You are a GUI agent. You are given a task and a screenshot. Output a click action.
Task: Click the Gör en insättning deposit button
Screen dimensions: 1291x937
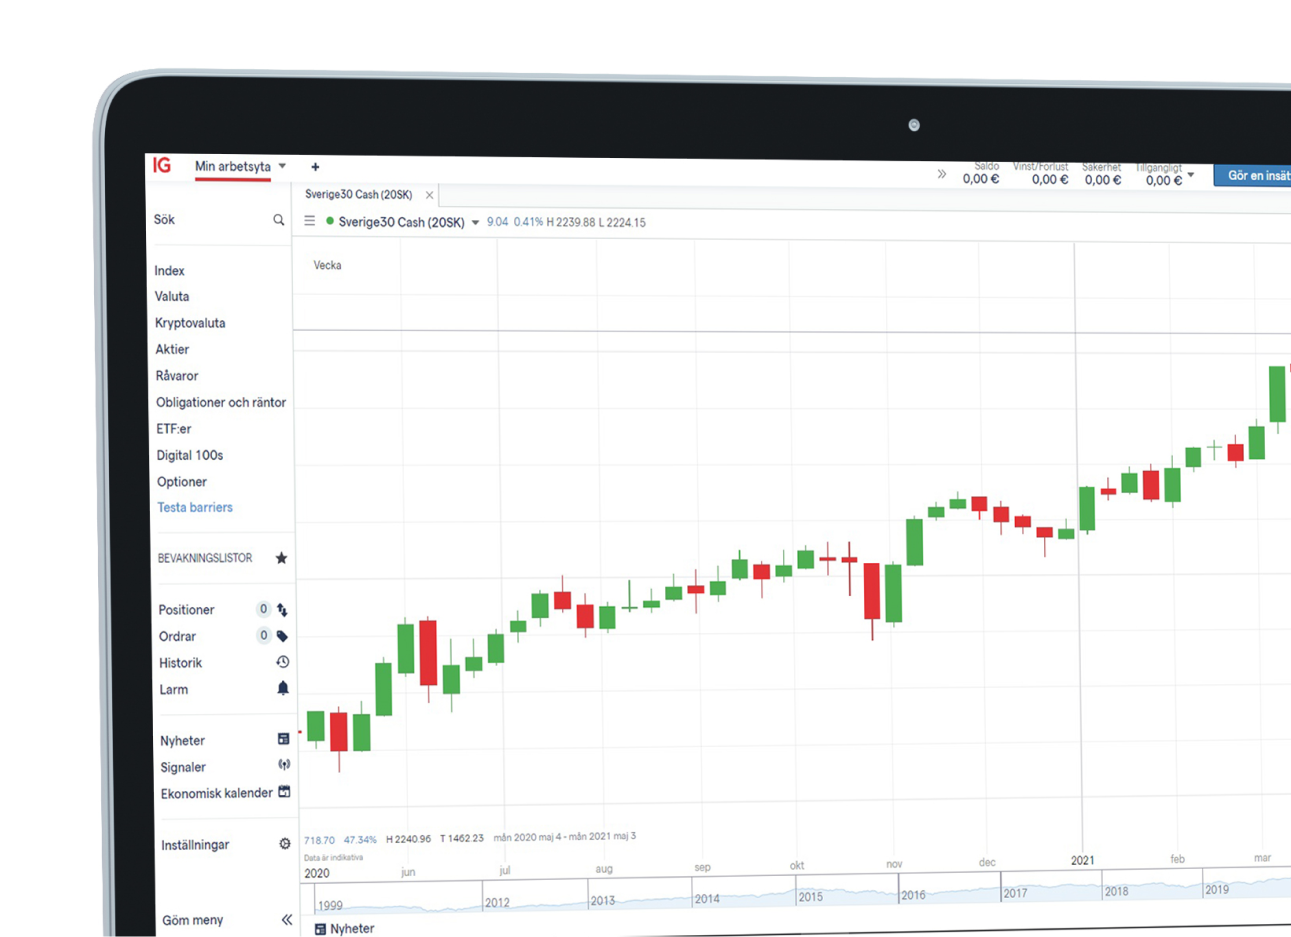click(x=1253, y=176)
